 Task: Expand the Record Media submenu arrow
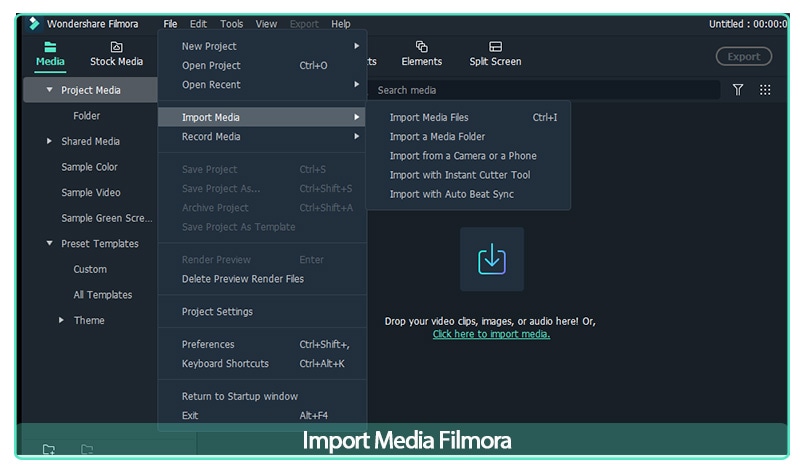357,136
